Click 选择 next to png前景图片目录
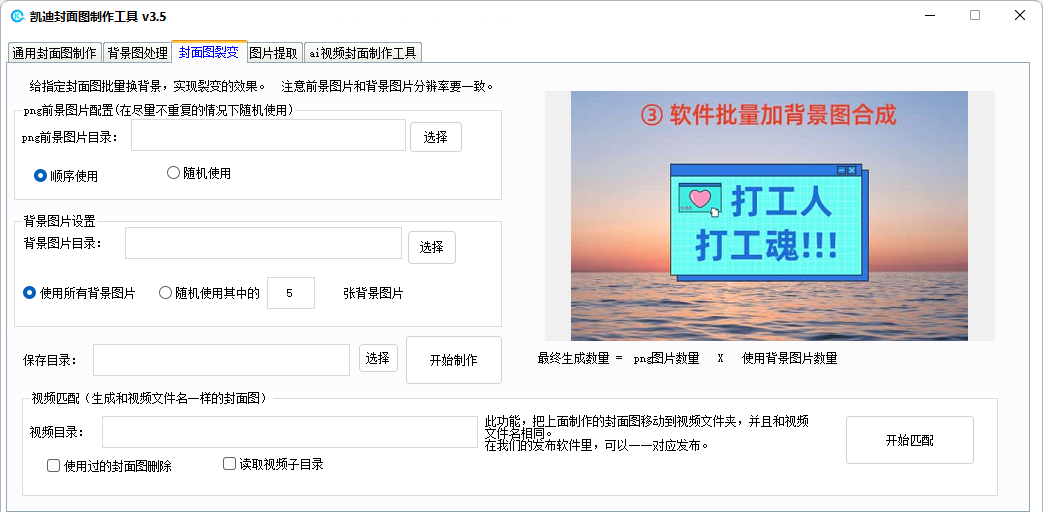The image size is (1043, 512). (436, 137)
